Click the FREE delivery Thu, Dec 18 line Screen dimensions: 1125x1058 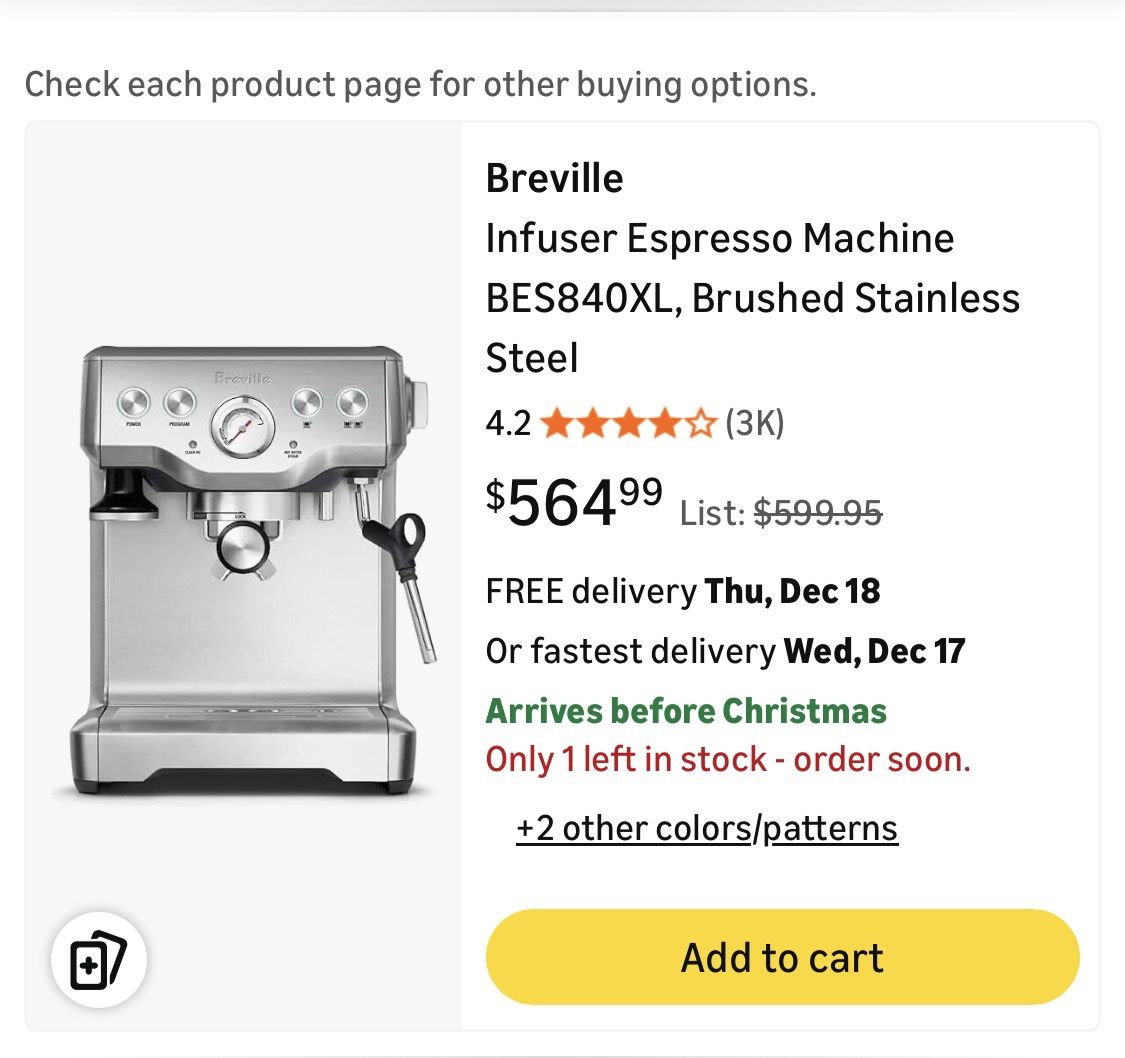point(683,591)
